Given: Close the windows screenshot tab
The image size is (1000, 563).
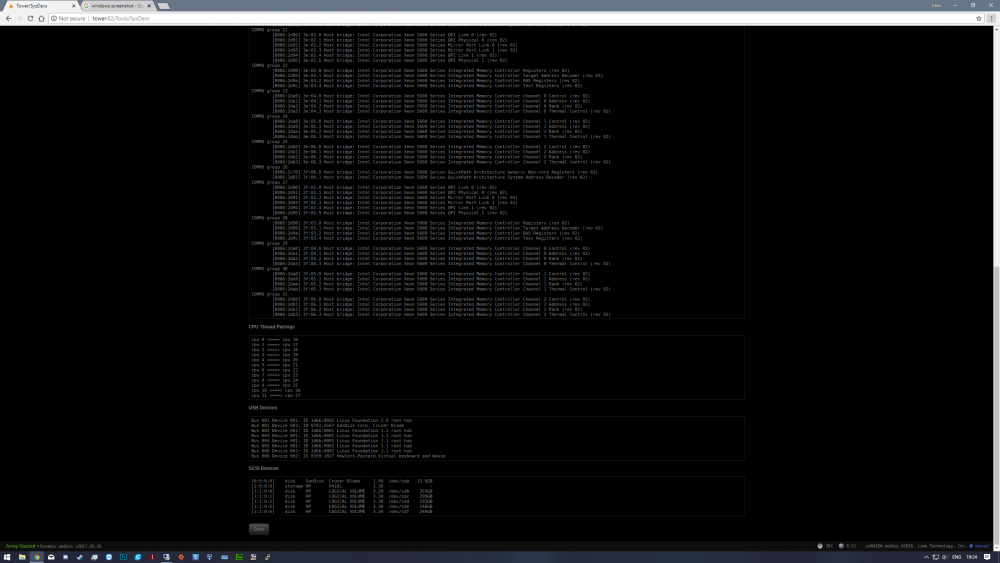Looking at the screenshot, I should click(x=149, y=6).
